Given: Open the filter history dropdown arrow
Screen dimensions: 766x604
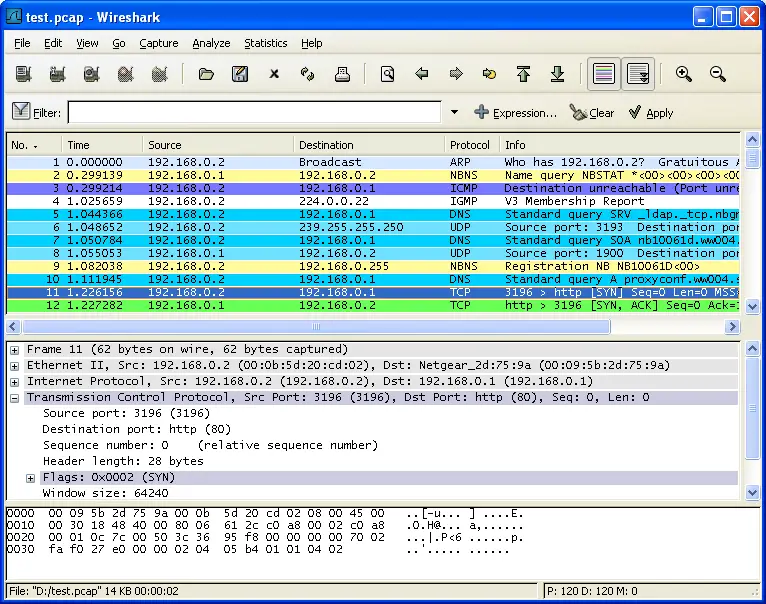Looking at the screenshot, I should [x=454, y=113].
